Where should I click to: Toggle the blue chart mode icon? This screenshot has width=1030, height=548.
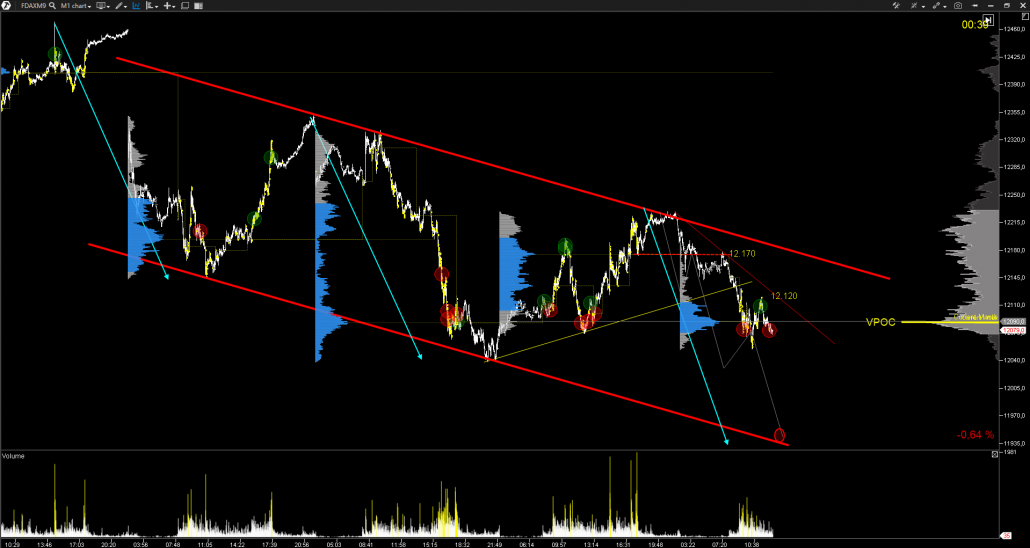pos(136,6)
